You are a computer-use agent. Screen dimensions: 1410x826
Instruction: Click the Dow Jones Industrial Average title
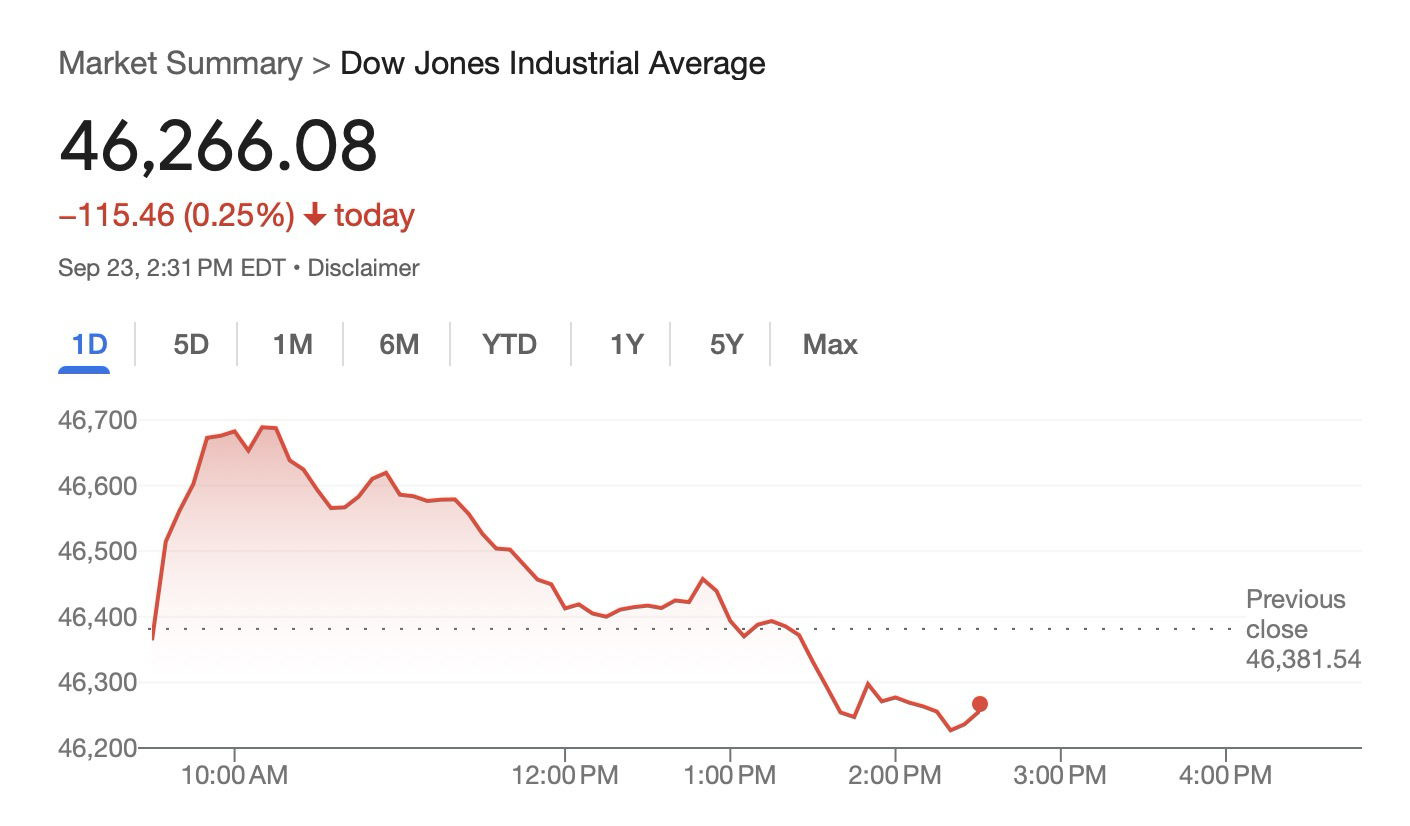pos(553,63)
